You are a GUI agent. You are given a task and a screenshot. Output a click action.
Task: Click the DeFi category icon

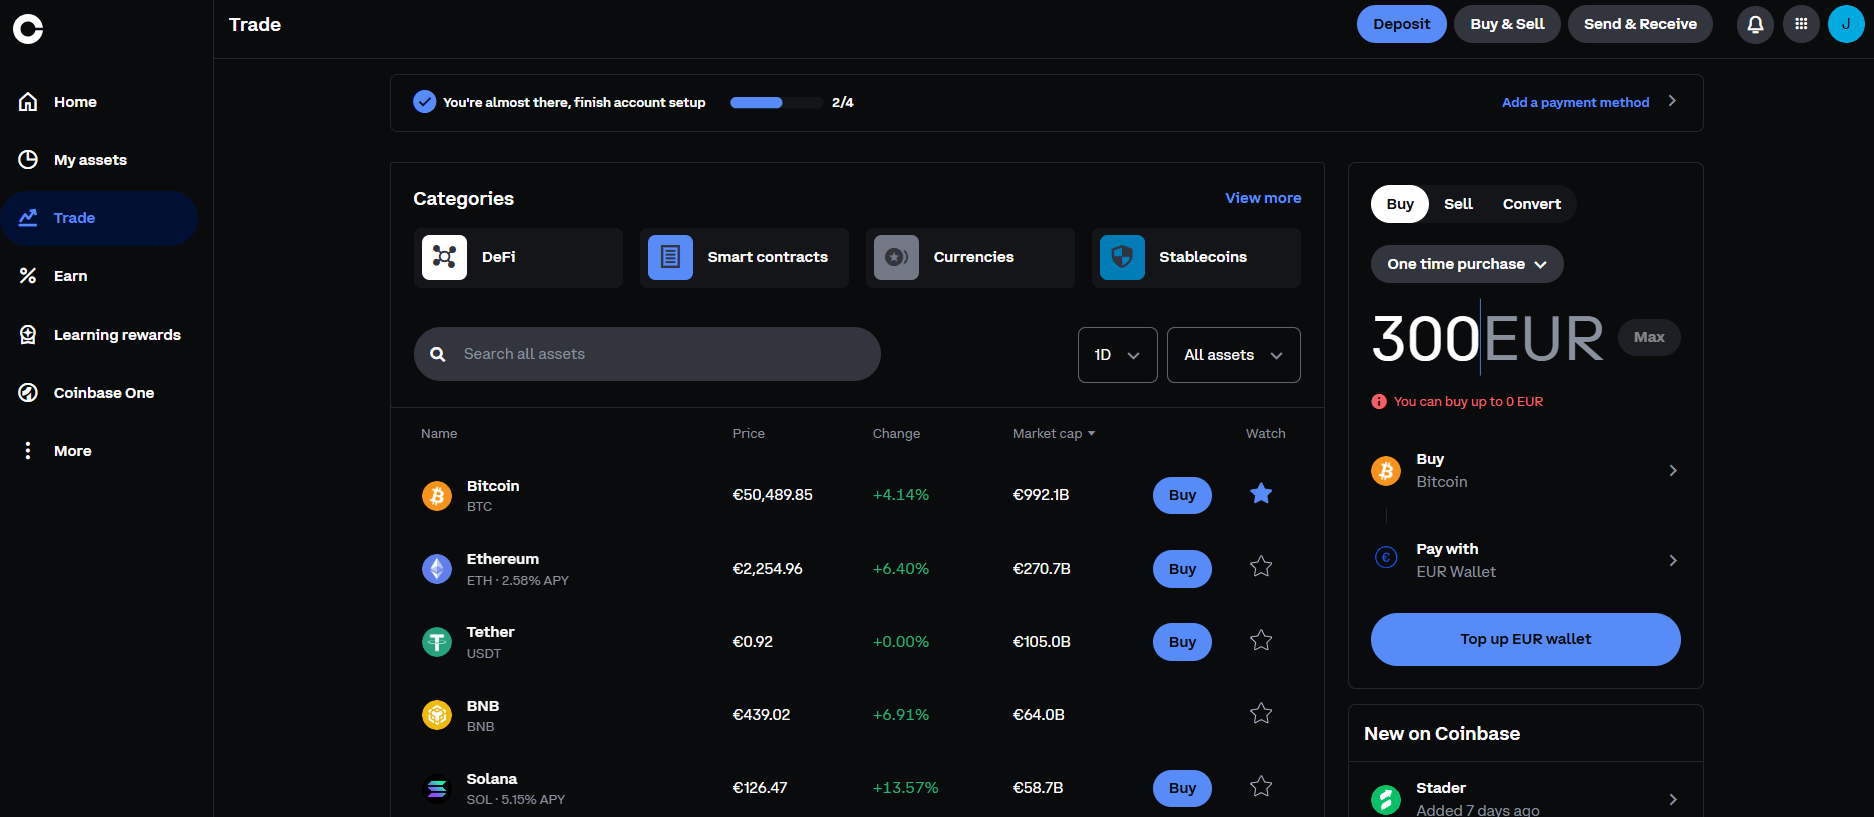tap(444, 257)
